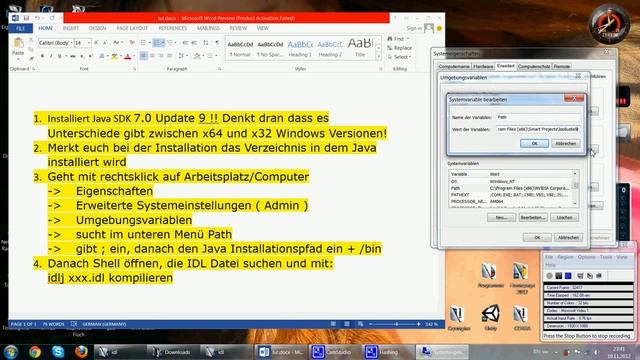The width and height of the screenshot is (640, 360).
Task: Open the Region menu in CamStudio
Action: pyautogui.click(x=565, y=257)
